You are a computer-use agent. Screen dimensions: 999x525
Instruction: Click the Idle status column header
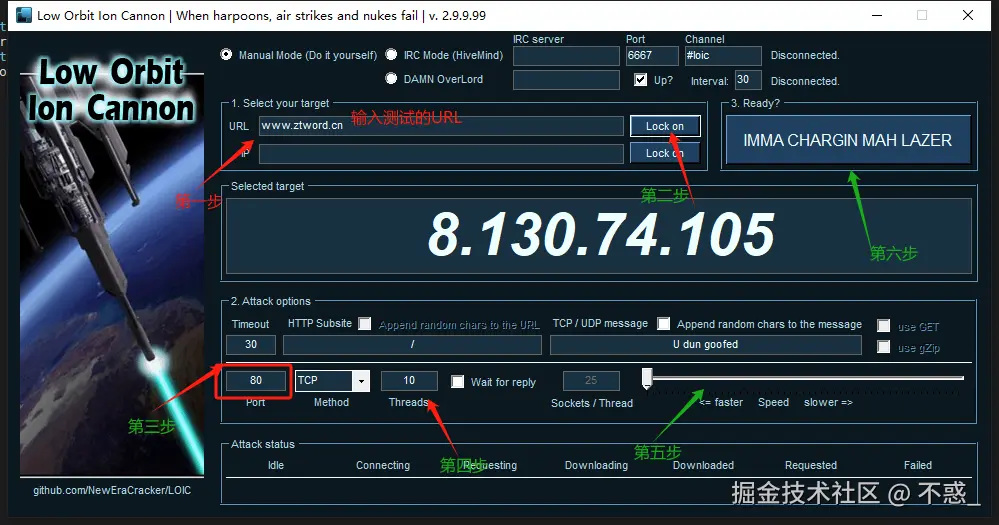[x=276, y=465]
